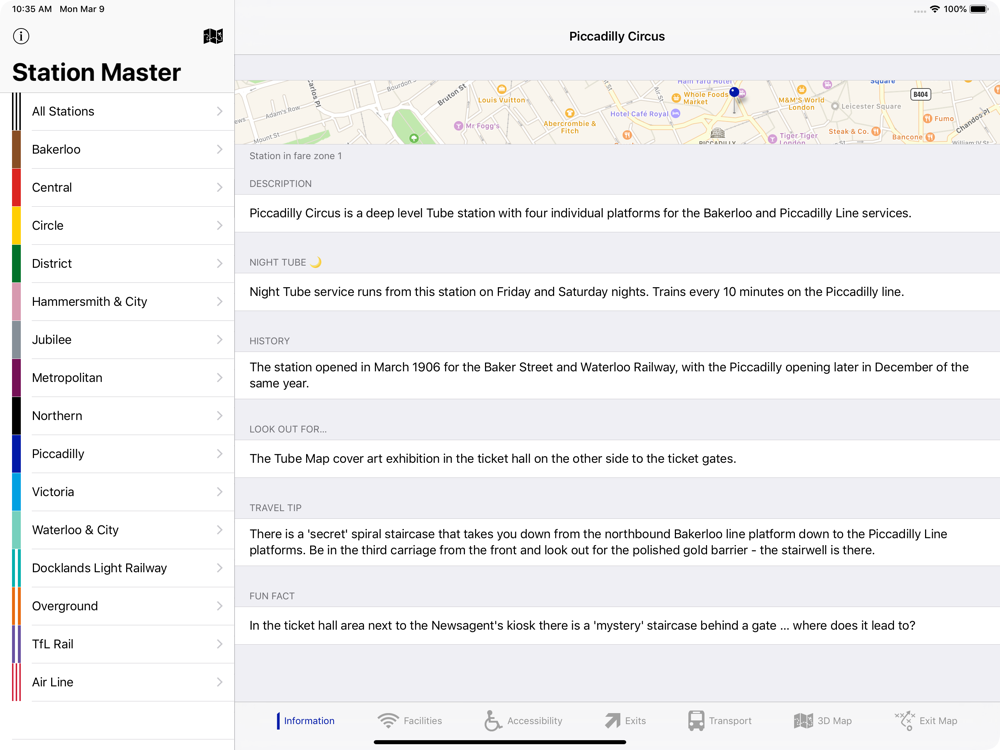The height and width of the screenshot is (750, 1000).
Task: Click the Abercrombie & Fitch map marker
Action: (570, 114)
